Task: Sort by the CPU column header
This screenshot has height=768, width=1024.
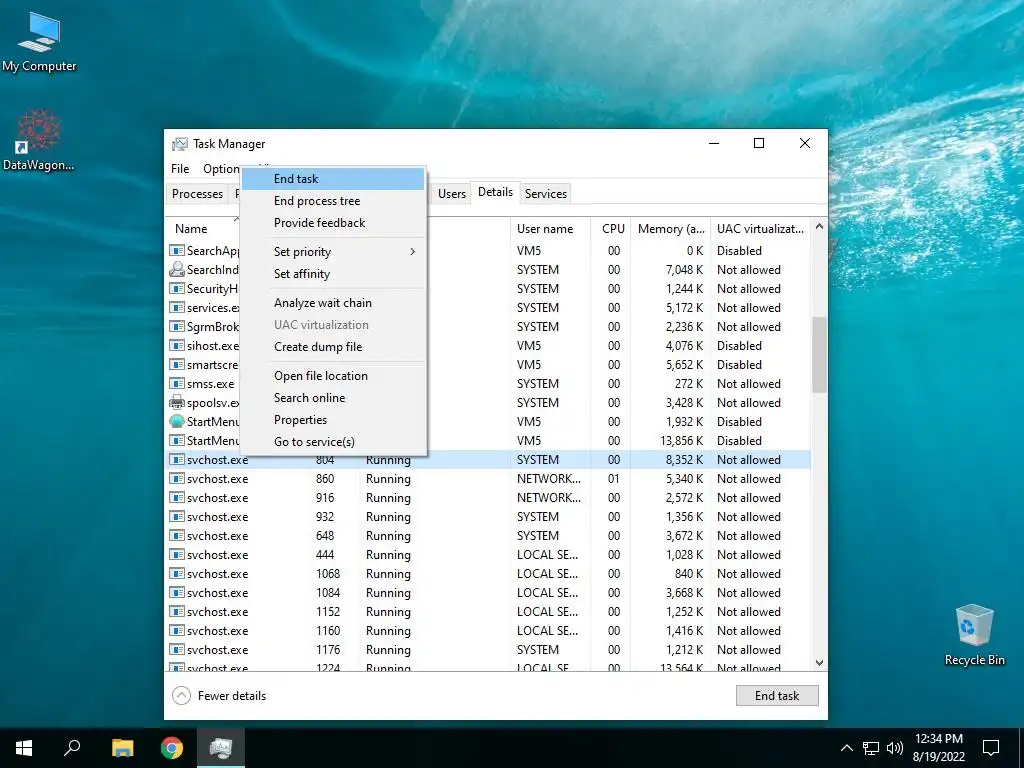Action: [x=613, y=229]
